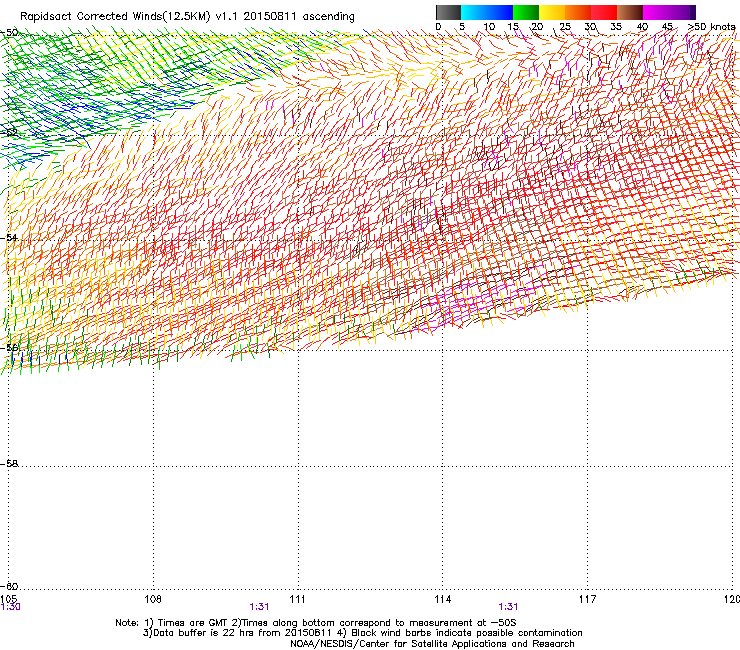
Task: Click the NOAA/NESDIS credit line
Action: click(x=432, y=644)
